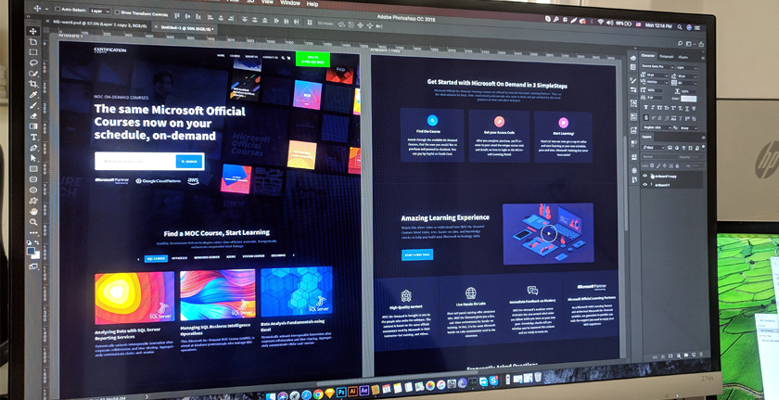Screen dimensions: 779x400
Task: Enable the Auto-Select checkbox
Action: (x=58, y=9)
